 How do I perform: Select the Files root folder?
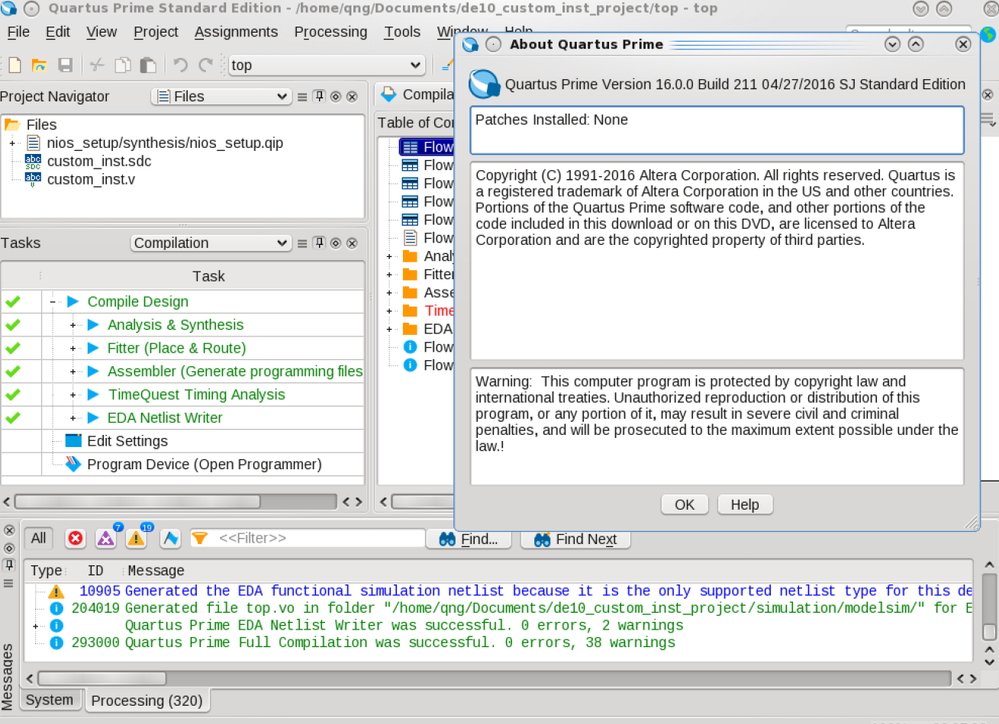[x=41, y=125]
